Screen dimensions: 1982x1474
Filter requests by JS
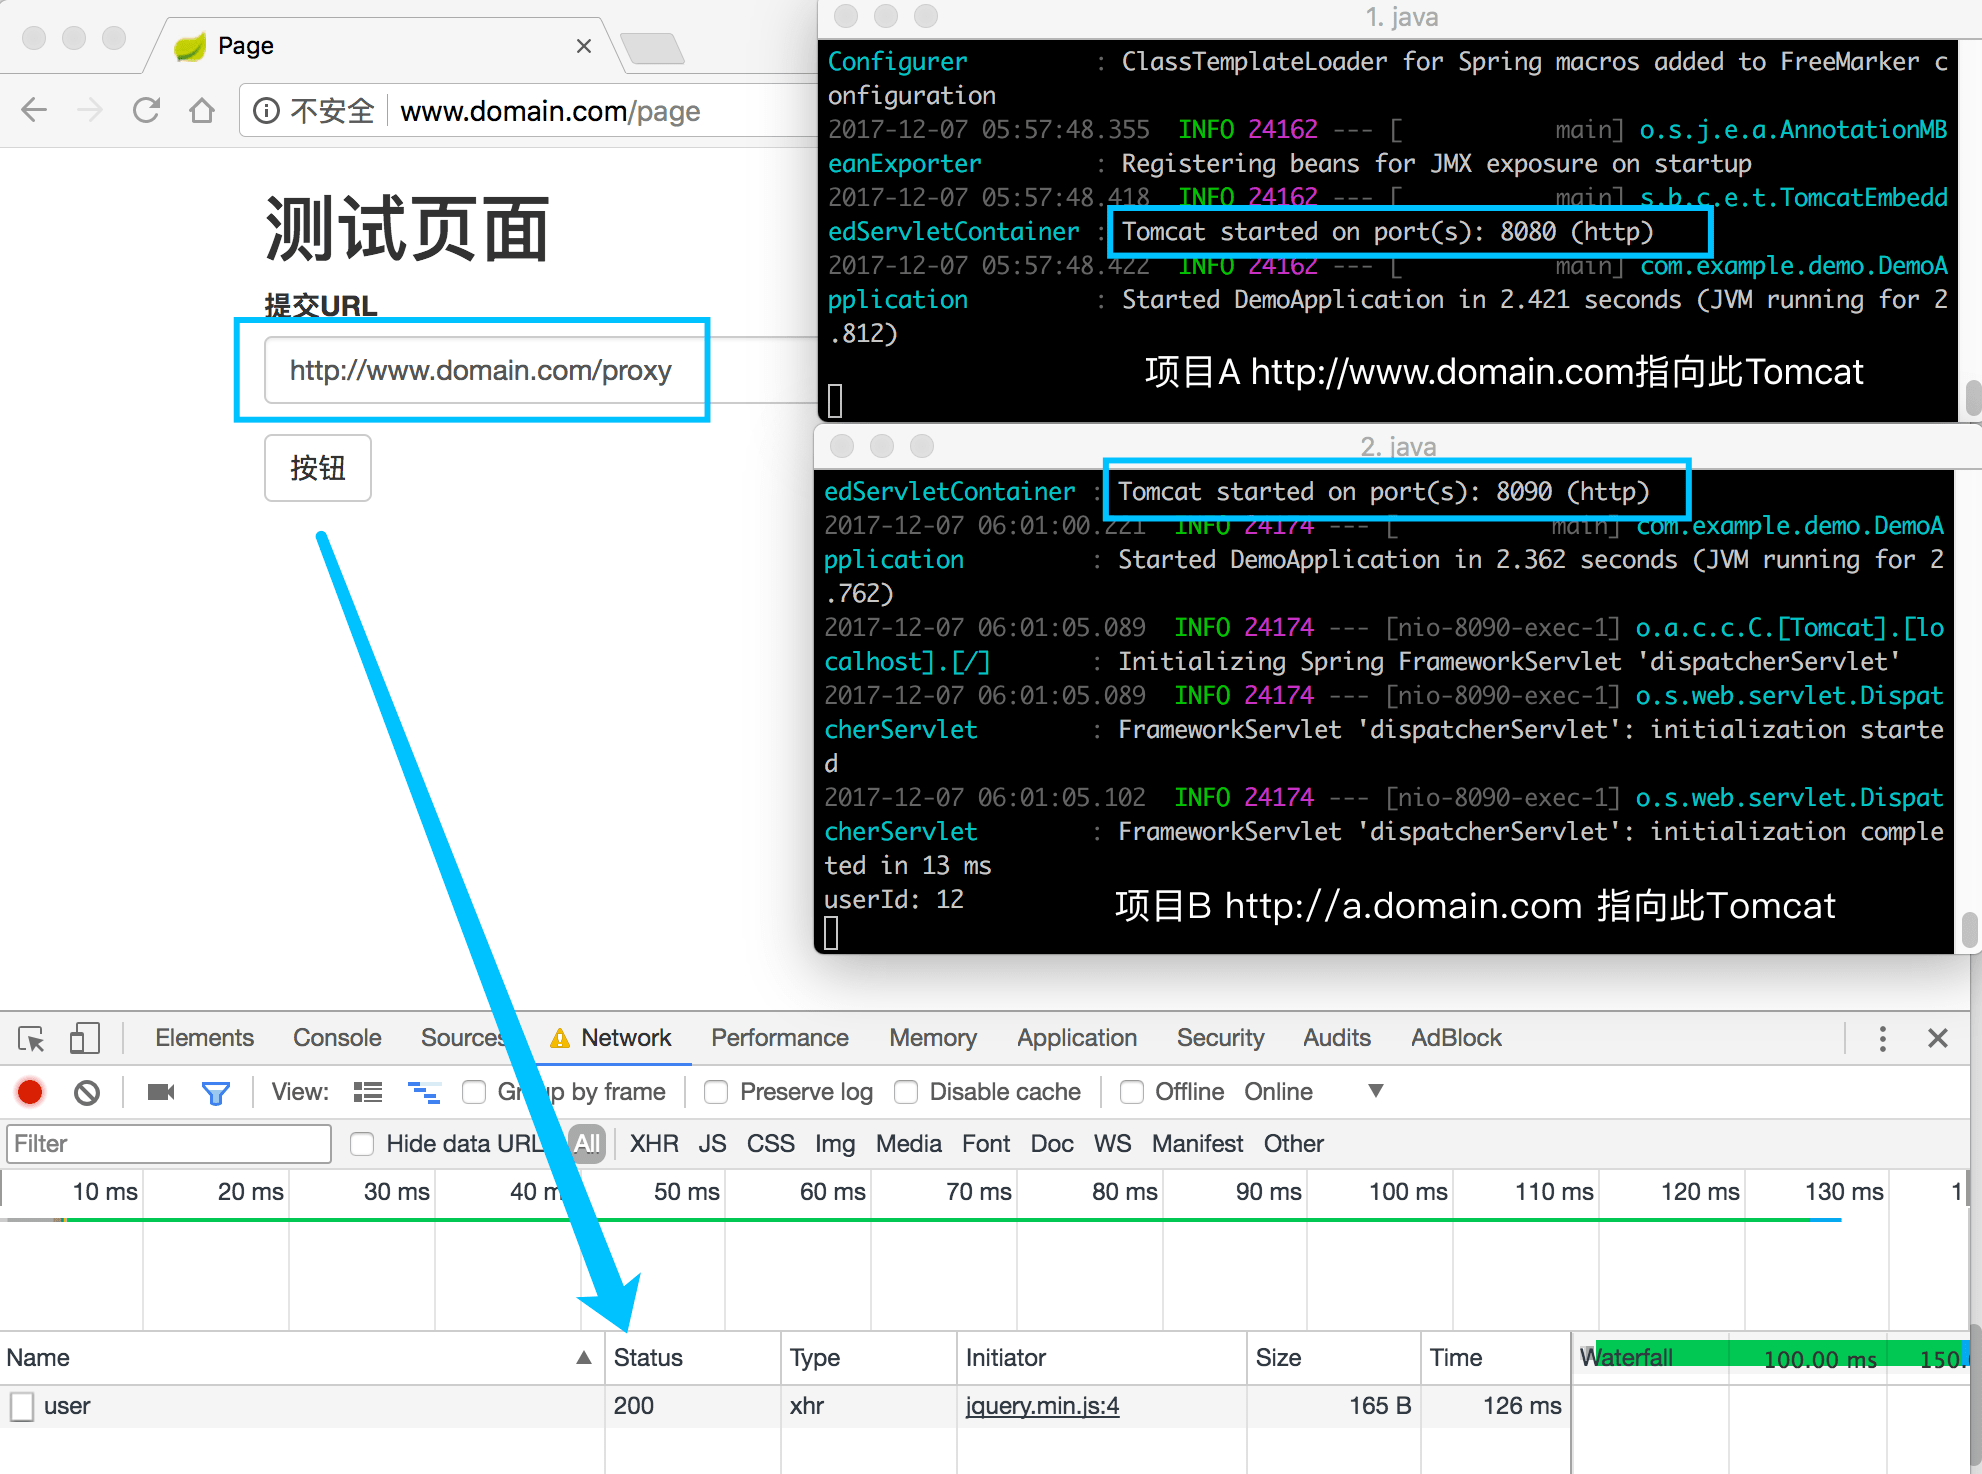[712, 1144]
